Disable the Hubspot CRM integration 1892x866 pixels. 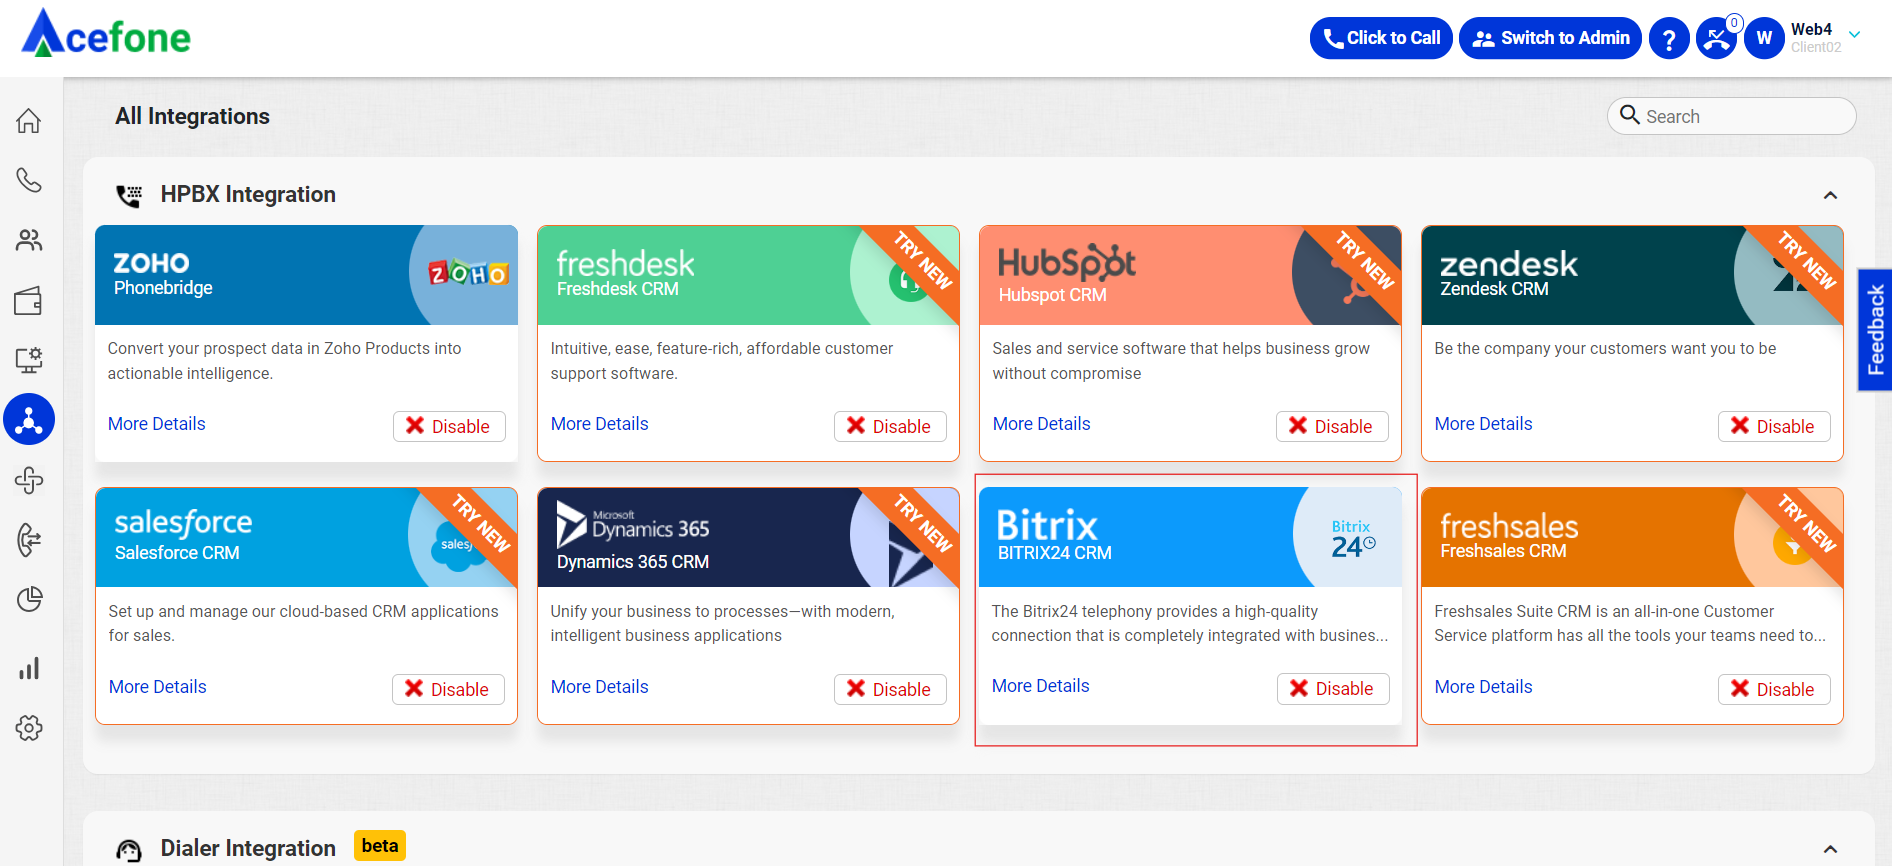pyautogui.click(x=1331, y=426)
